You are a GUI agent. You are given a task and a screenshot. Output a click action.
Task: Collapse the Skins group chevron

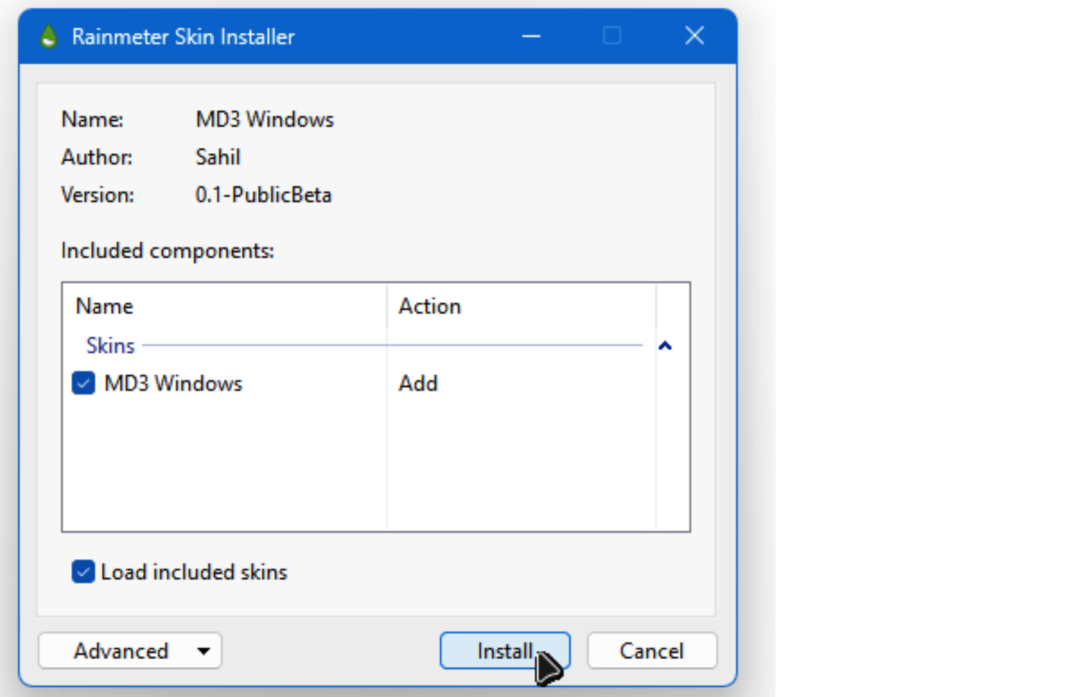tap(665, 346)
